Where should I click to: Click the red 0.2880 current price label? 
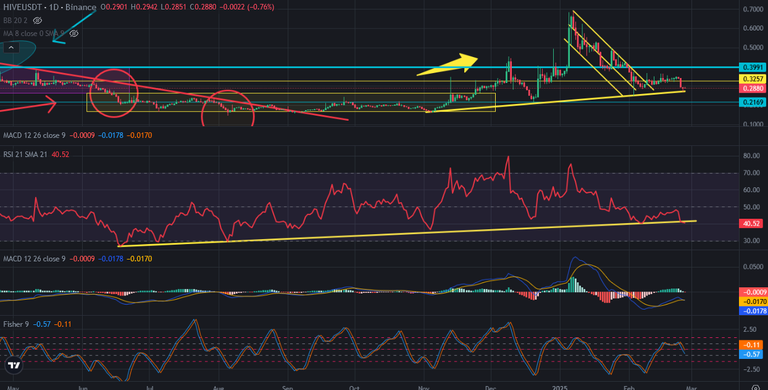point(752,88)
